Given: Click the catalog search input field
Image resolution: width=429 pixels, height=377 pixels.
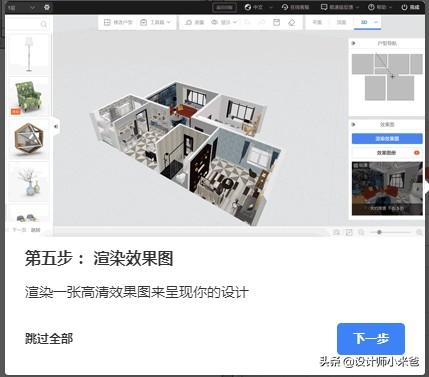Looking at the screenshot, I should click(26, 24).
